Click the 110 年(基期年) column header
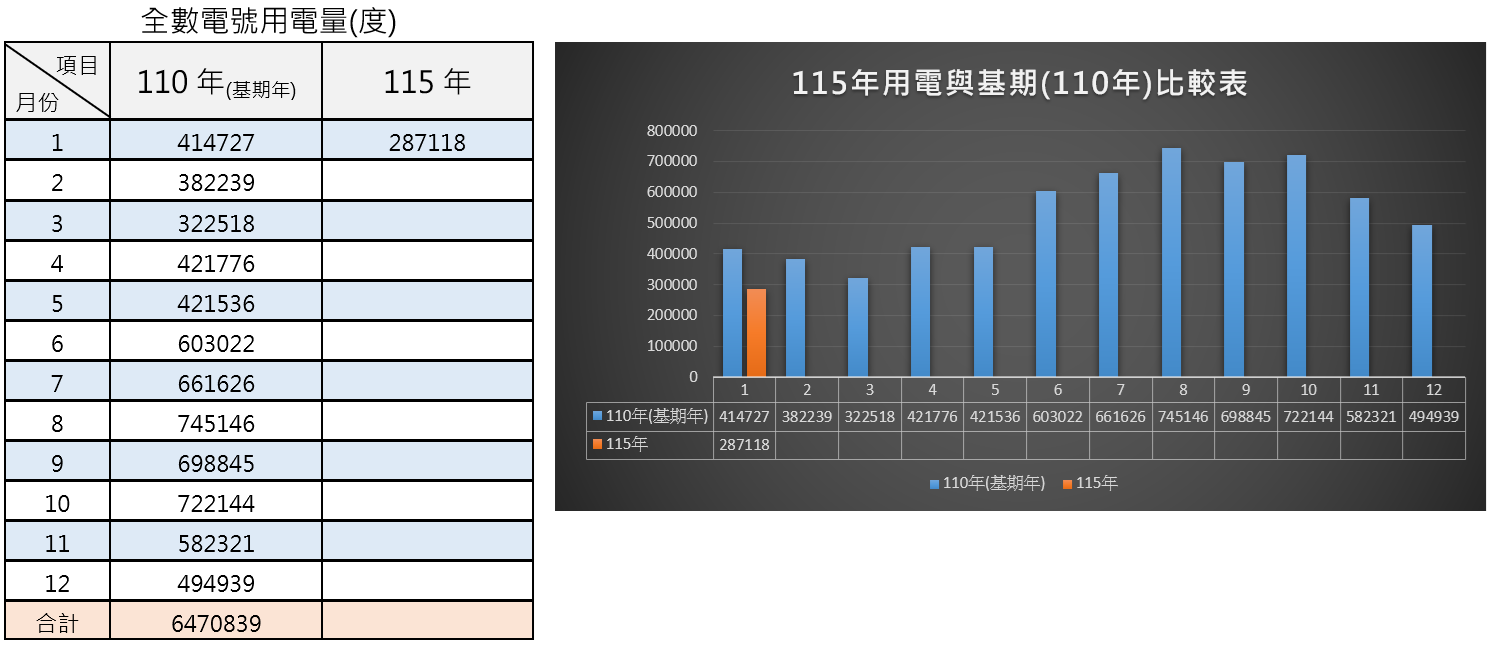The image size is (1490, 645). pos(215,80)
